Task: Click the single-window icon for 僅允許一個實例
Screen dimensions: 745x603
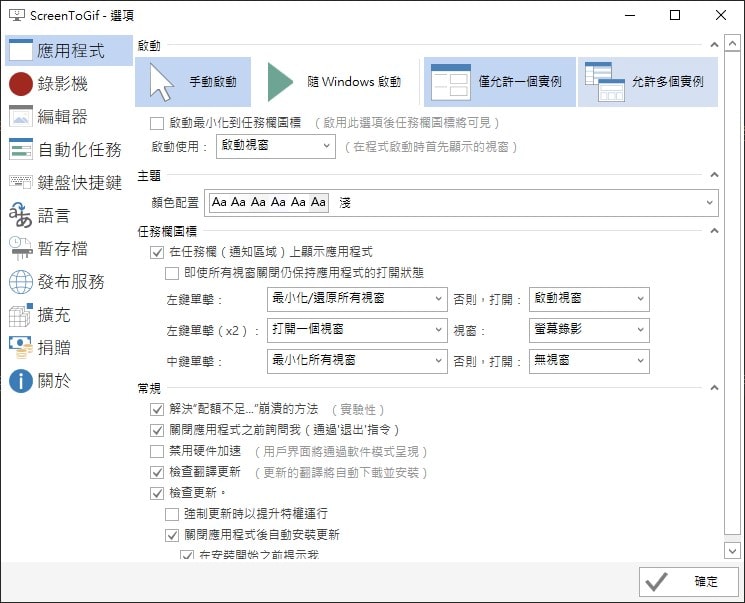Action: (x=450, y=82)
